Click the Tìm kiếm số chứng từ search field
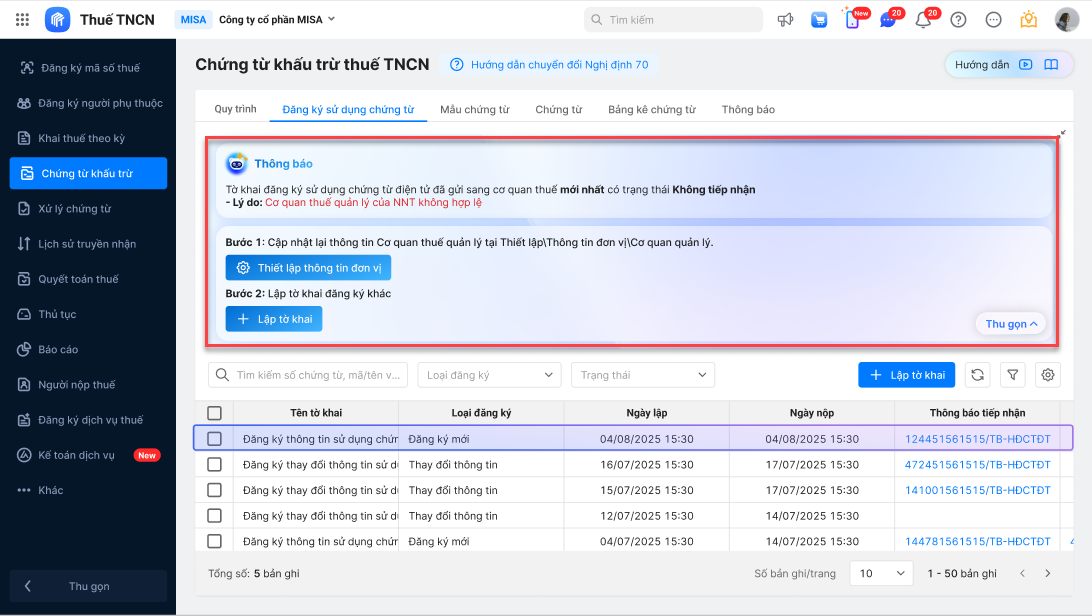The height and width of the screenshot is (616, 1092). coord(309,375)
